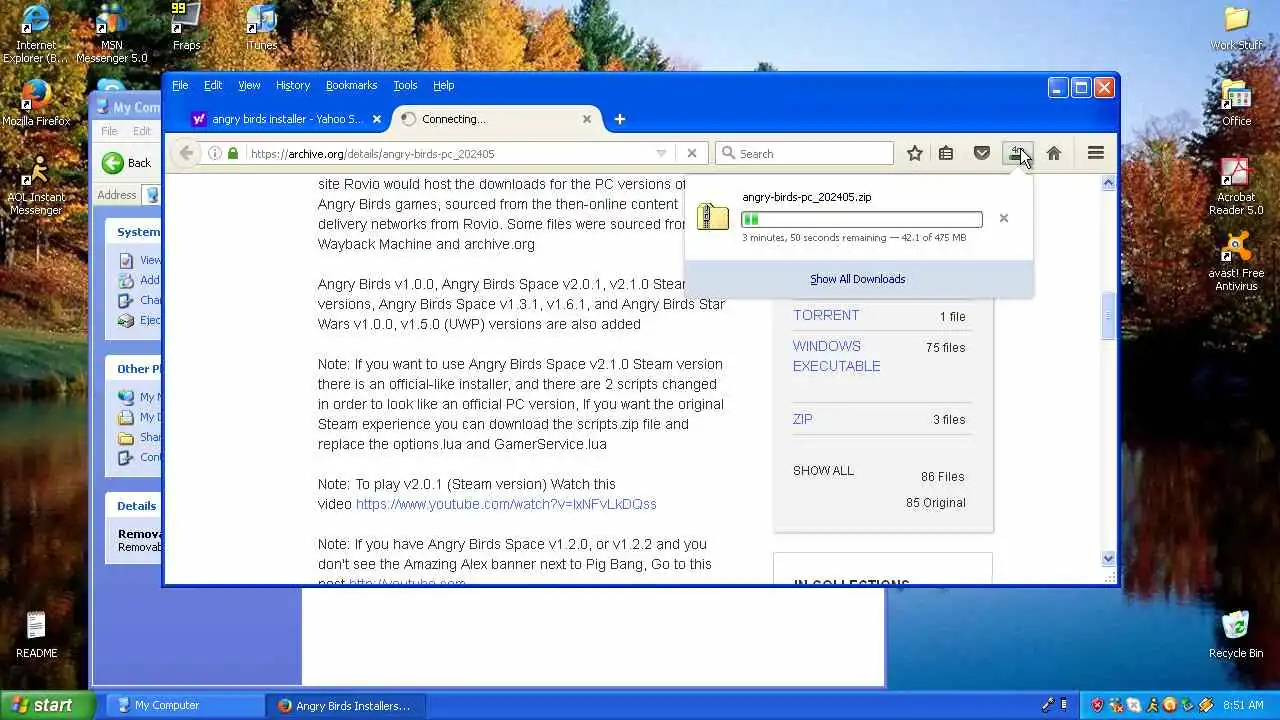This screenshot has height=720, width=1280.
Task: Click the Firefox Search box
Action: coord(805,153)
